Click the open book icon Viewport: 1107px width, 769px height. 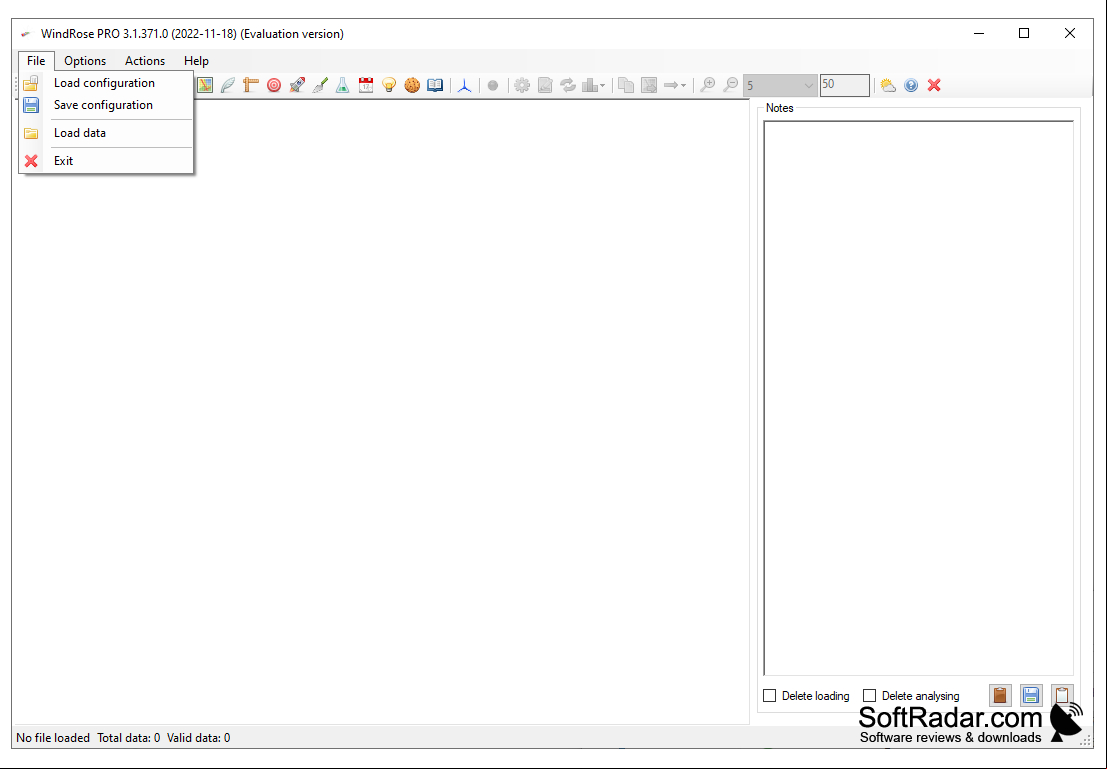coord(435,85)
